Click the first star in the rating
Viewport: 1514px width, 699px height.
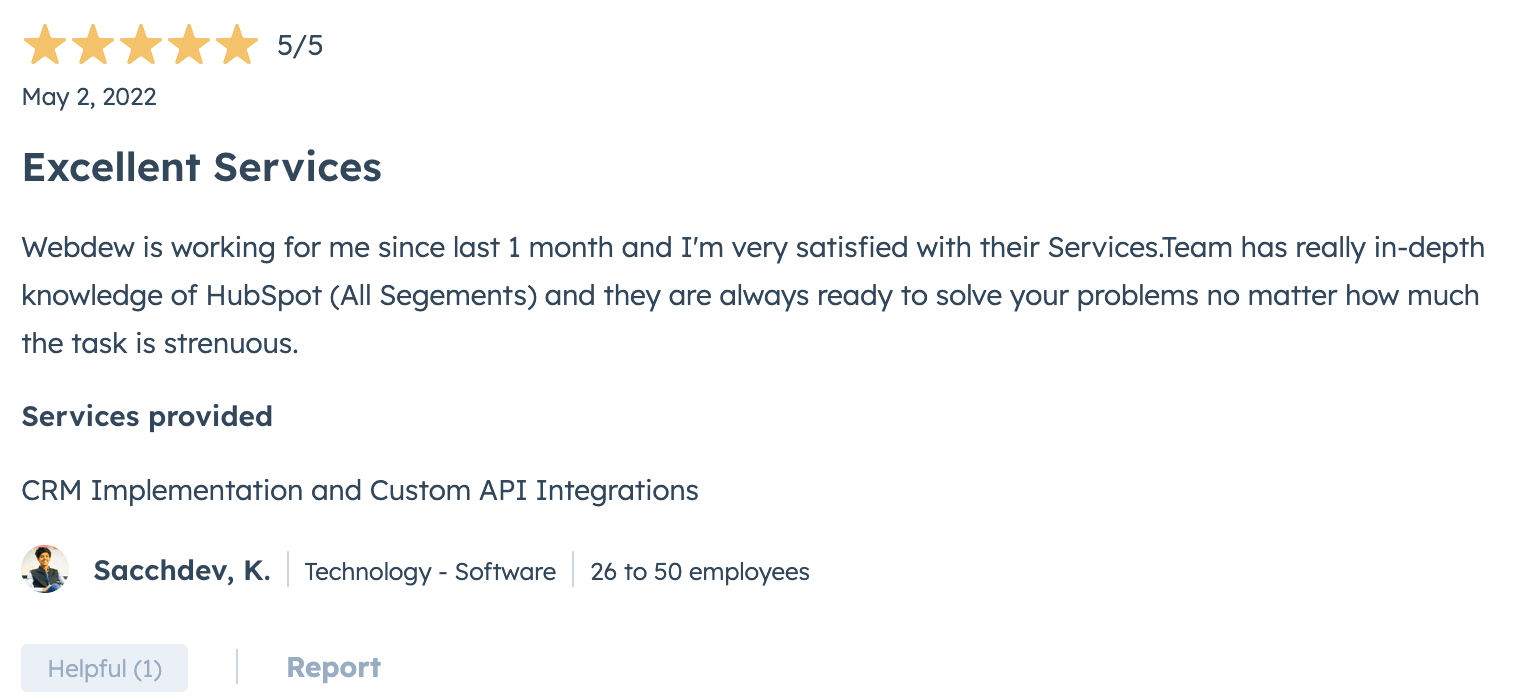[x=44, y=46]
